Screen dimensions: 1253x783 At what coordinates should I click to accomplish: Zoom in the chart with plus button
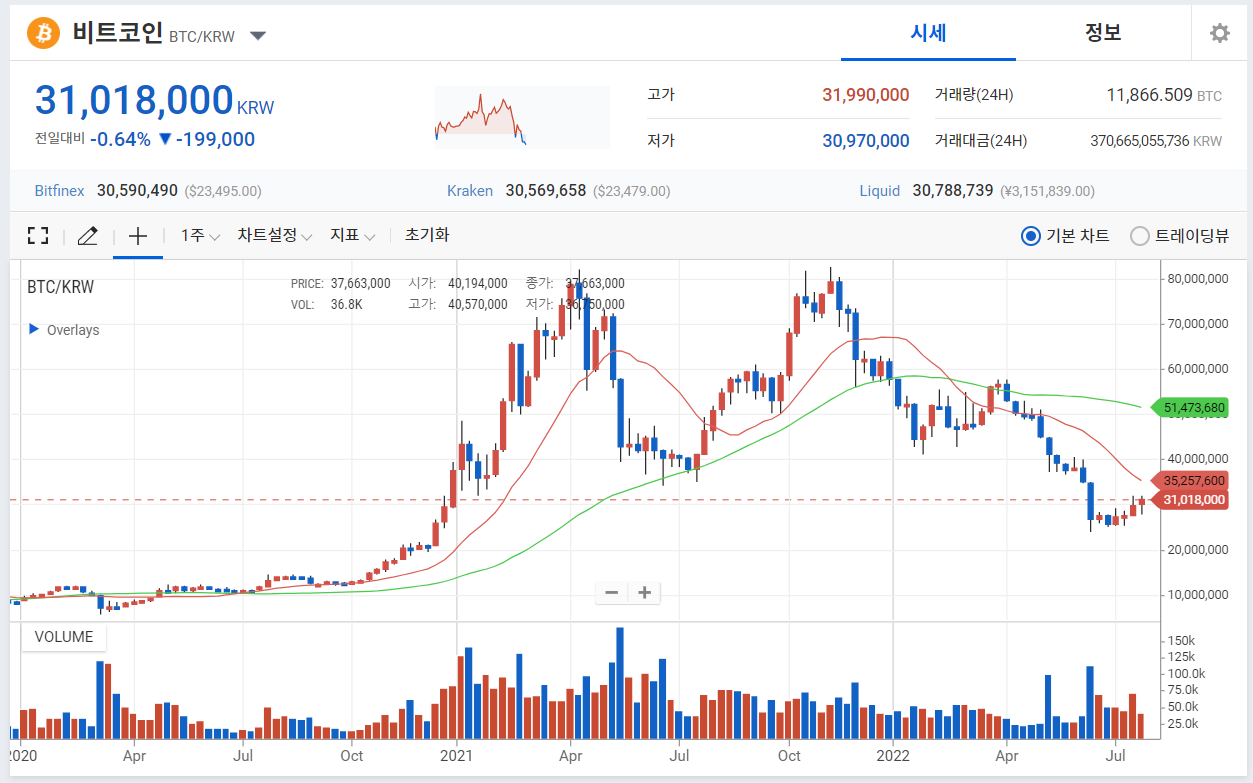coord(645,593)
